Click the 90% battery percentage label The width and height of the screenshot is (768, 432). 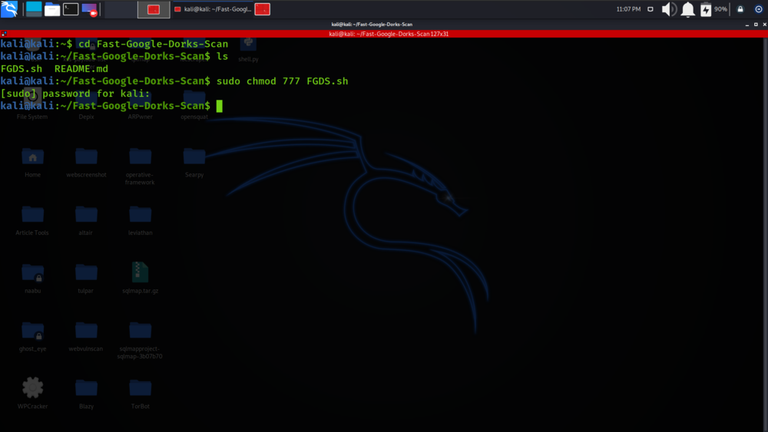720,9
